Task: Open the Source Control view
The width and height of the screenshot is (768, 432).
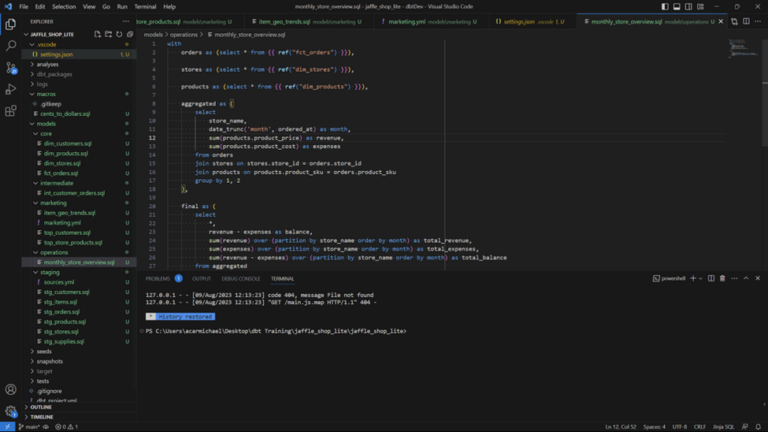Action: point(11,67)
